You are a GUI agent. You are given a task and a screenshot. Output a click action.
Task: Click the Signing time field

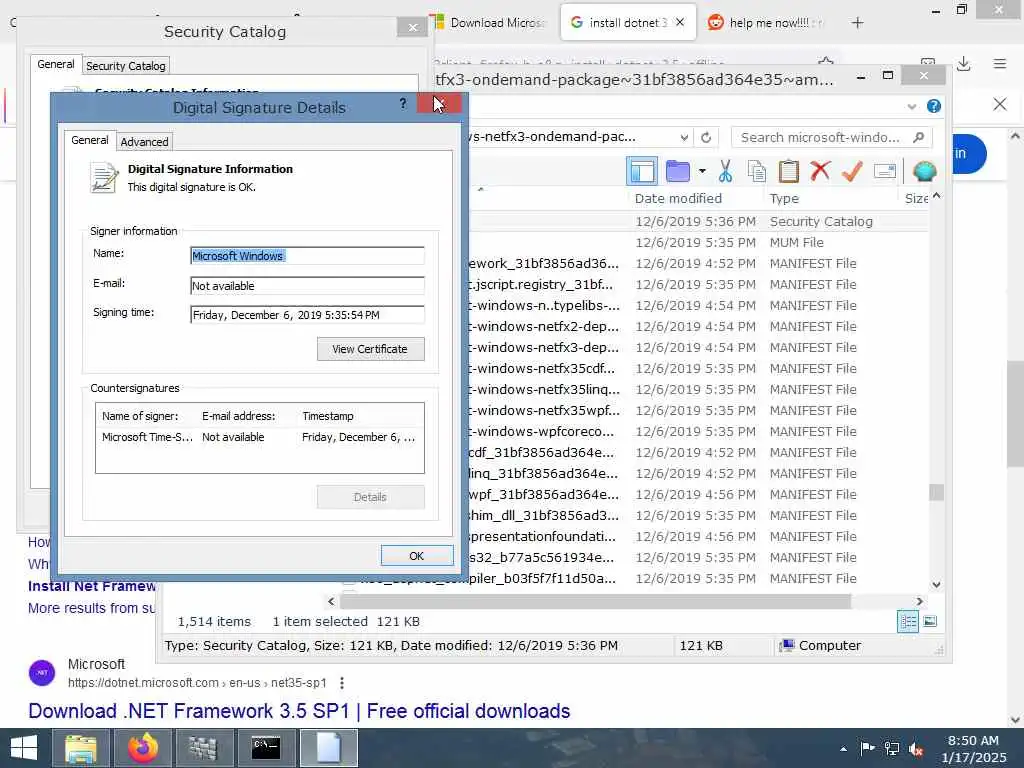307,315
